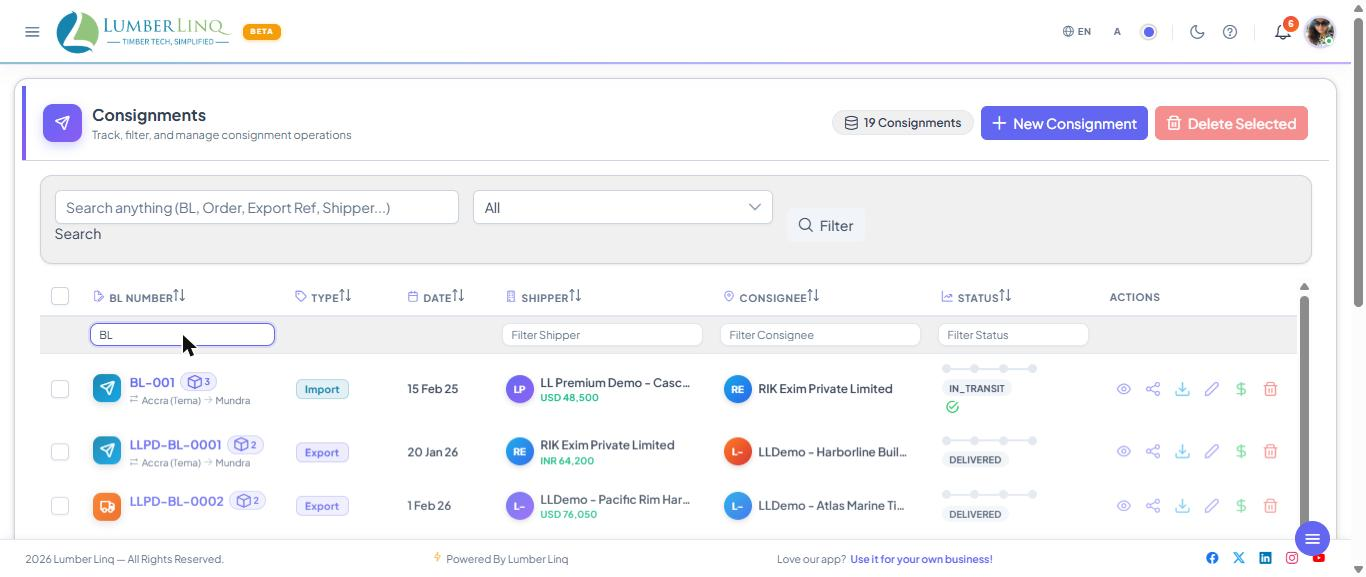Open the user profile avatar
Screen dimensions: 1366x577
(1320, 32)
